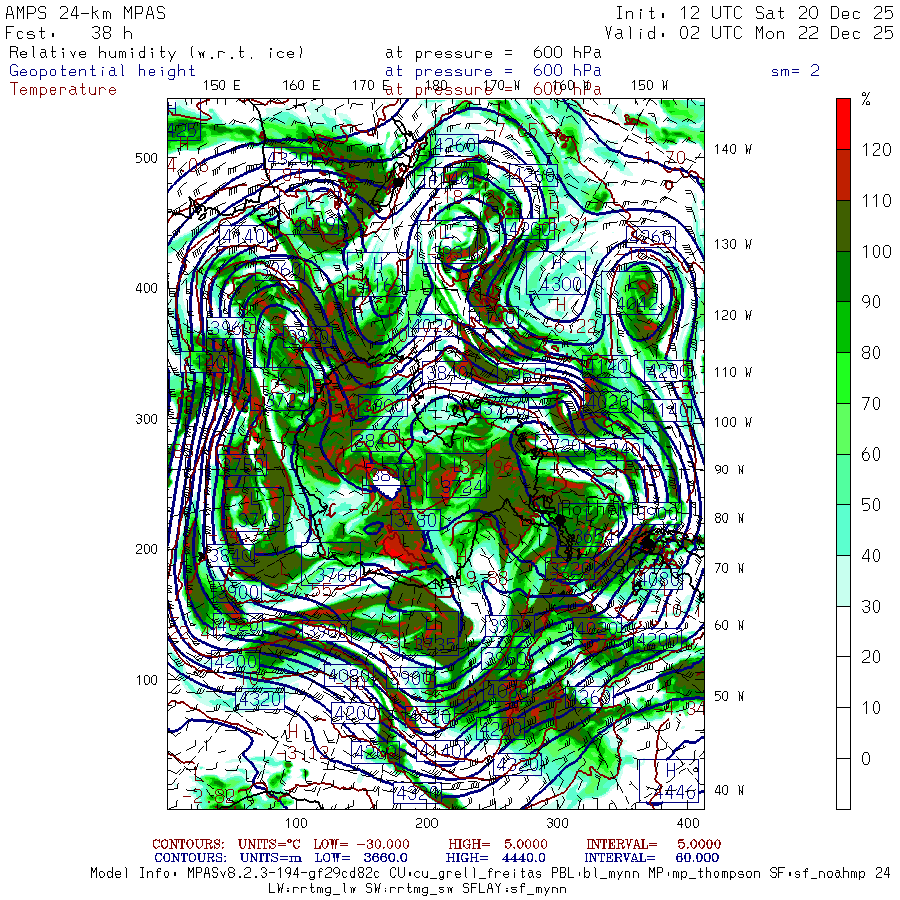Screen dimensions: 900x900
Task: Click the blue 'Geopotential height' label
Action: pyautogui.click(x=102, y=71)
